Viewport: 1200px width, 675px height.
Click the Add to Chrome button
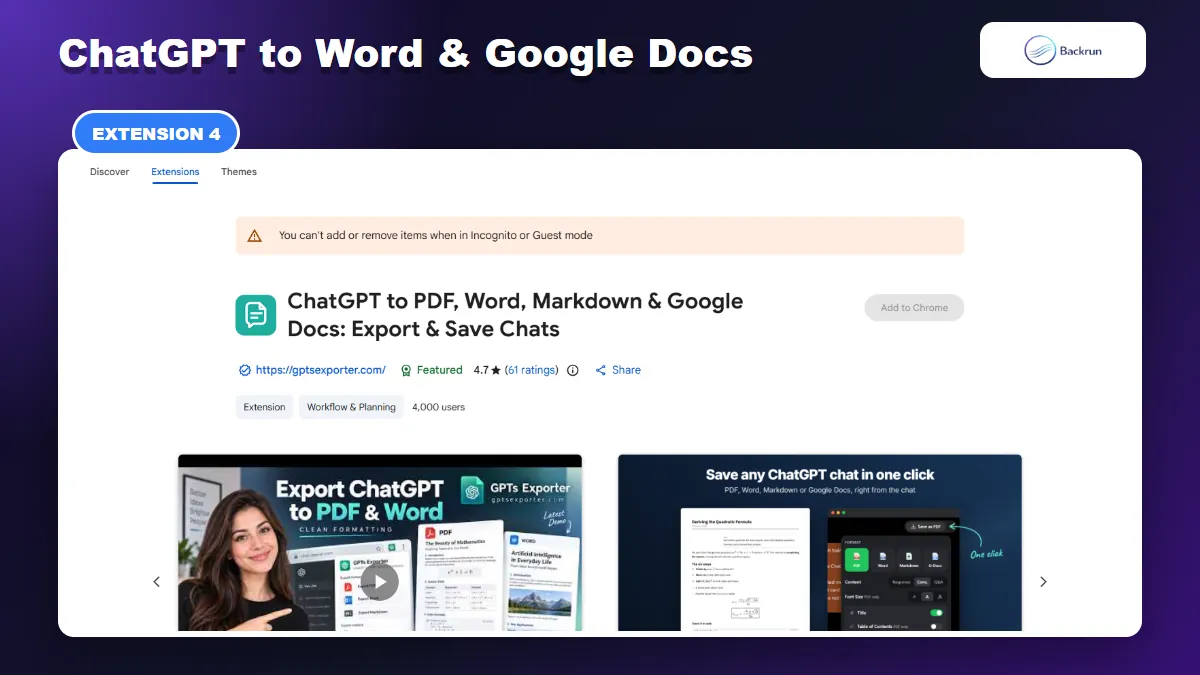[914, 308]
